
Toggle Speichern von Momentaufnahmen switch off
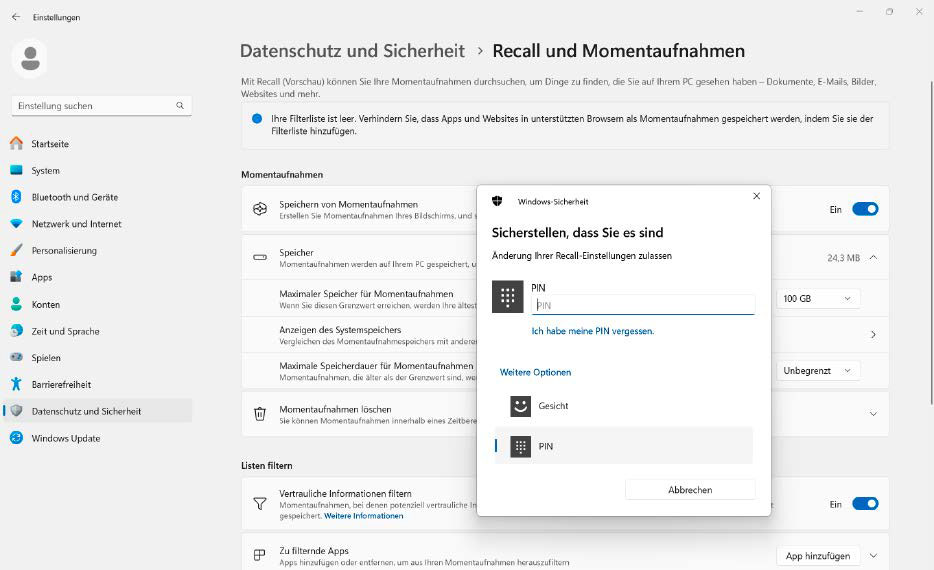(x=865, y=209)
